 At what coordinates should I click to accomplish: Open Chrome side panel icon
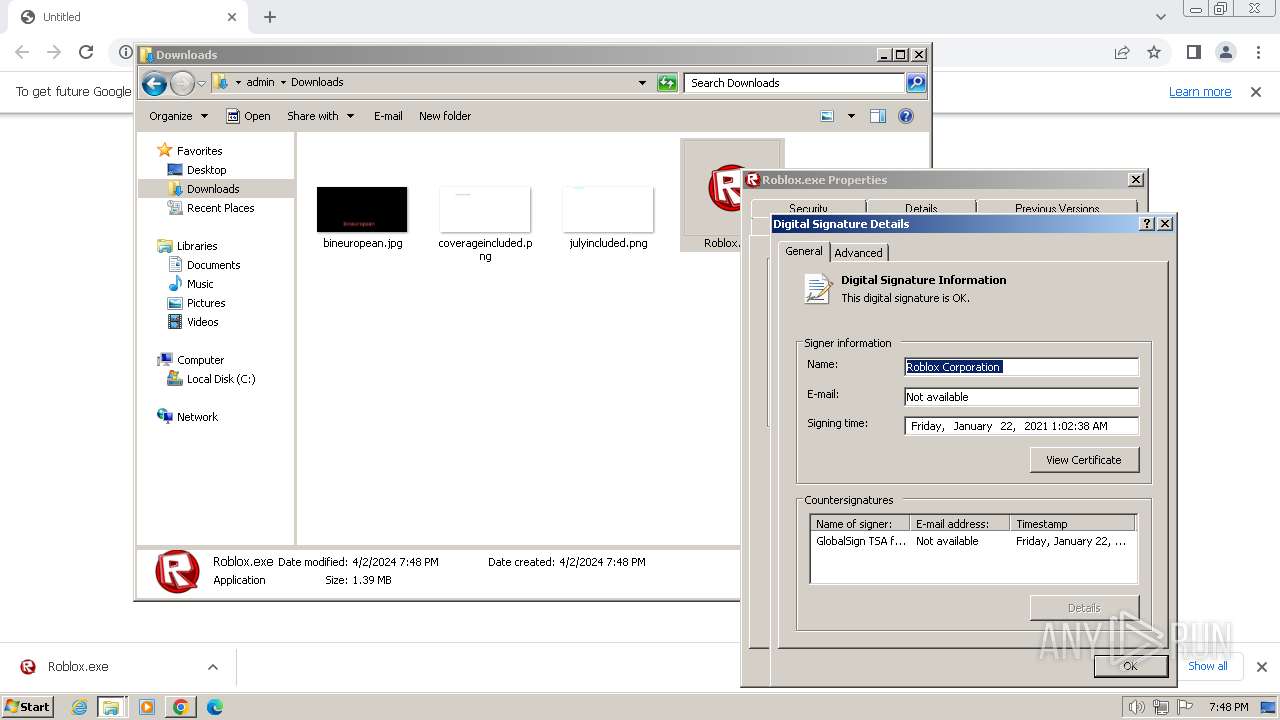coord(1193,52)
